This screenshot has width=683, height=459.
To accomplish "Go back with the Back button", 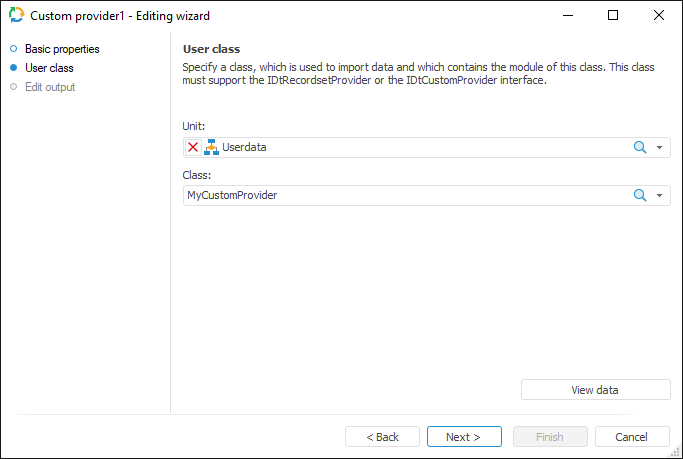I will 382,437.
